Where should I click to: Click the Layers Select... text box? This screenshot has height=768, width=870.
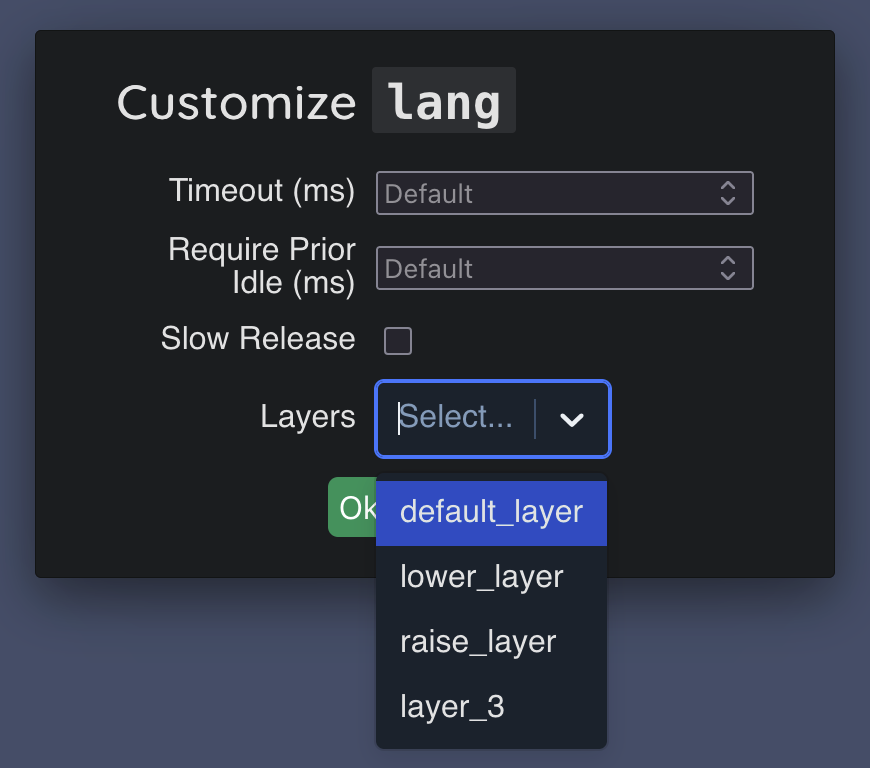456,418
